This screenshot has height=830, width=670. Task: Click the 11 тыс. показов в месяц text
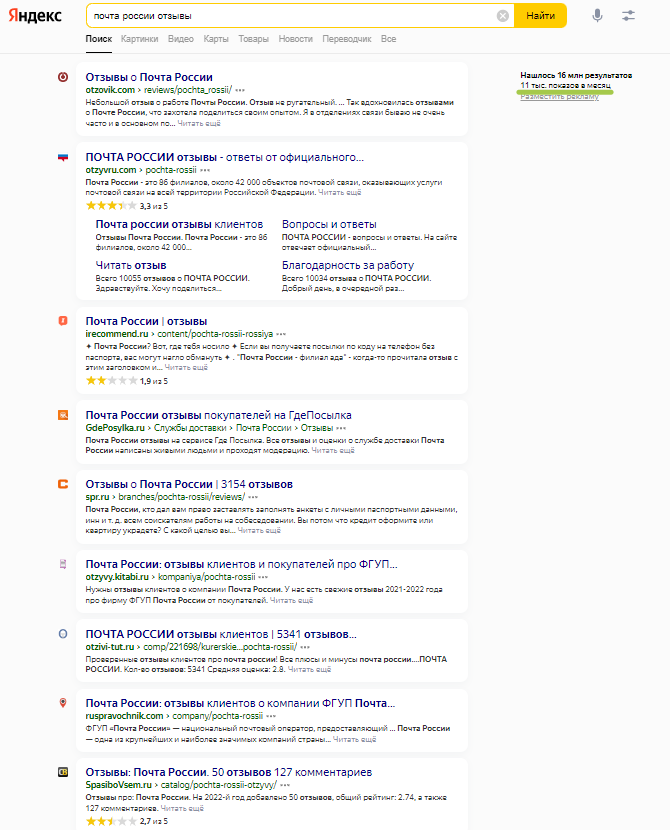point(565,85)
